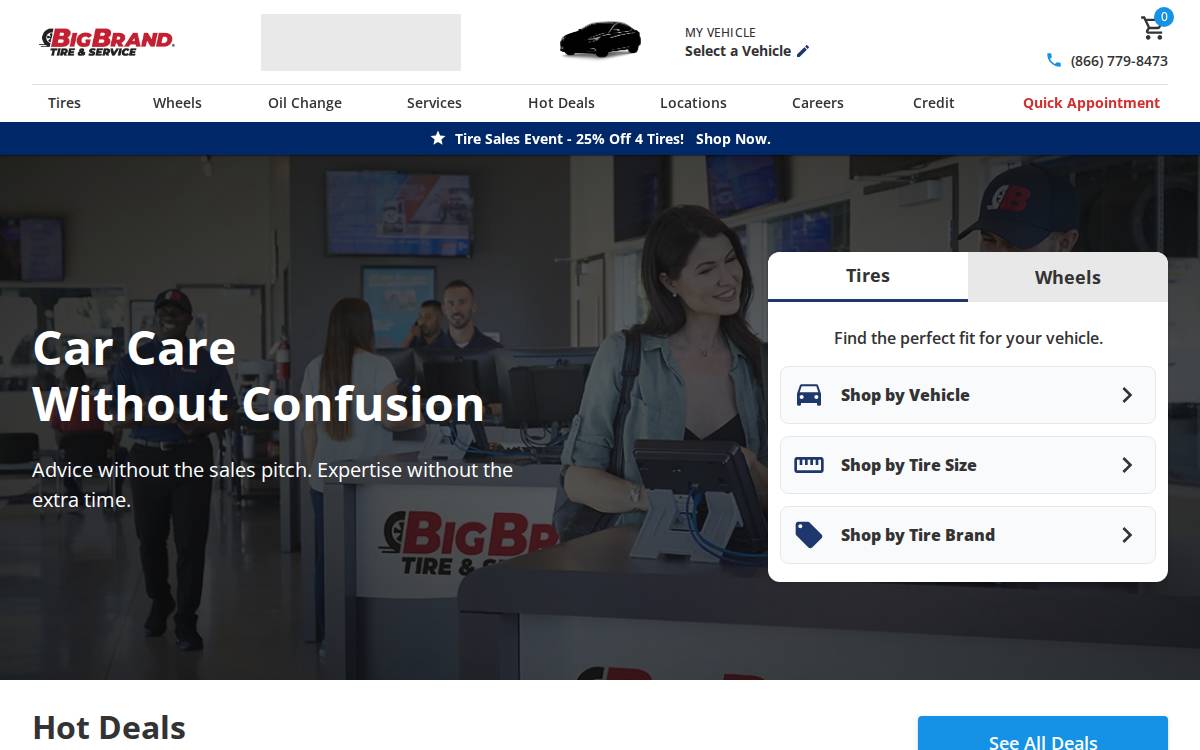Click the pencil edit icon beside Select a Vehicle
The image size is (1200, 750).
click(803, 51)
